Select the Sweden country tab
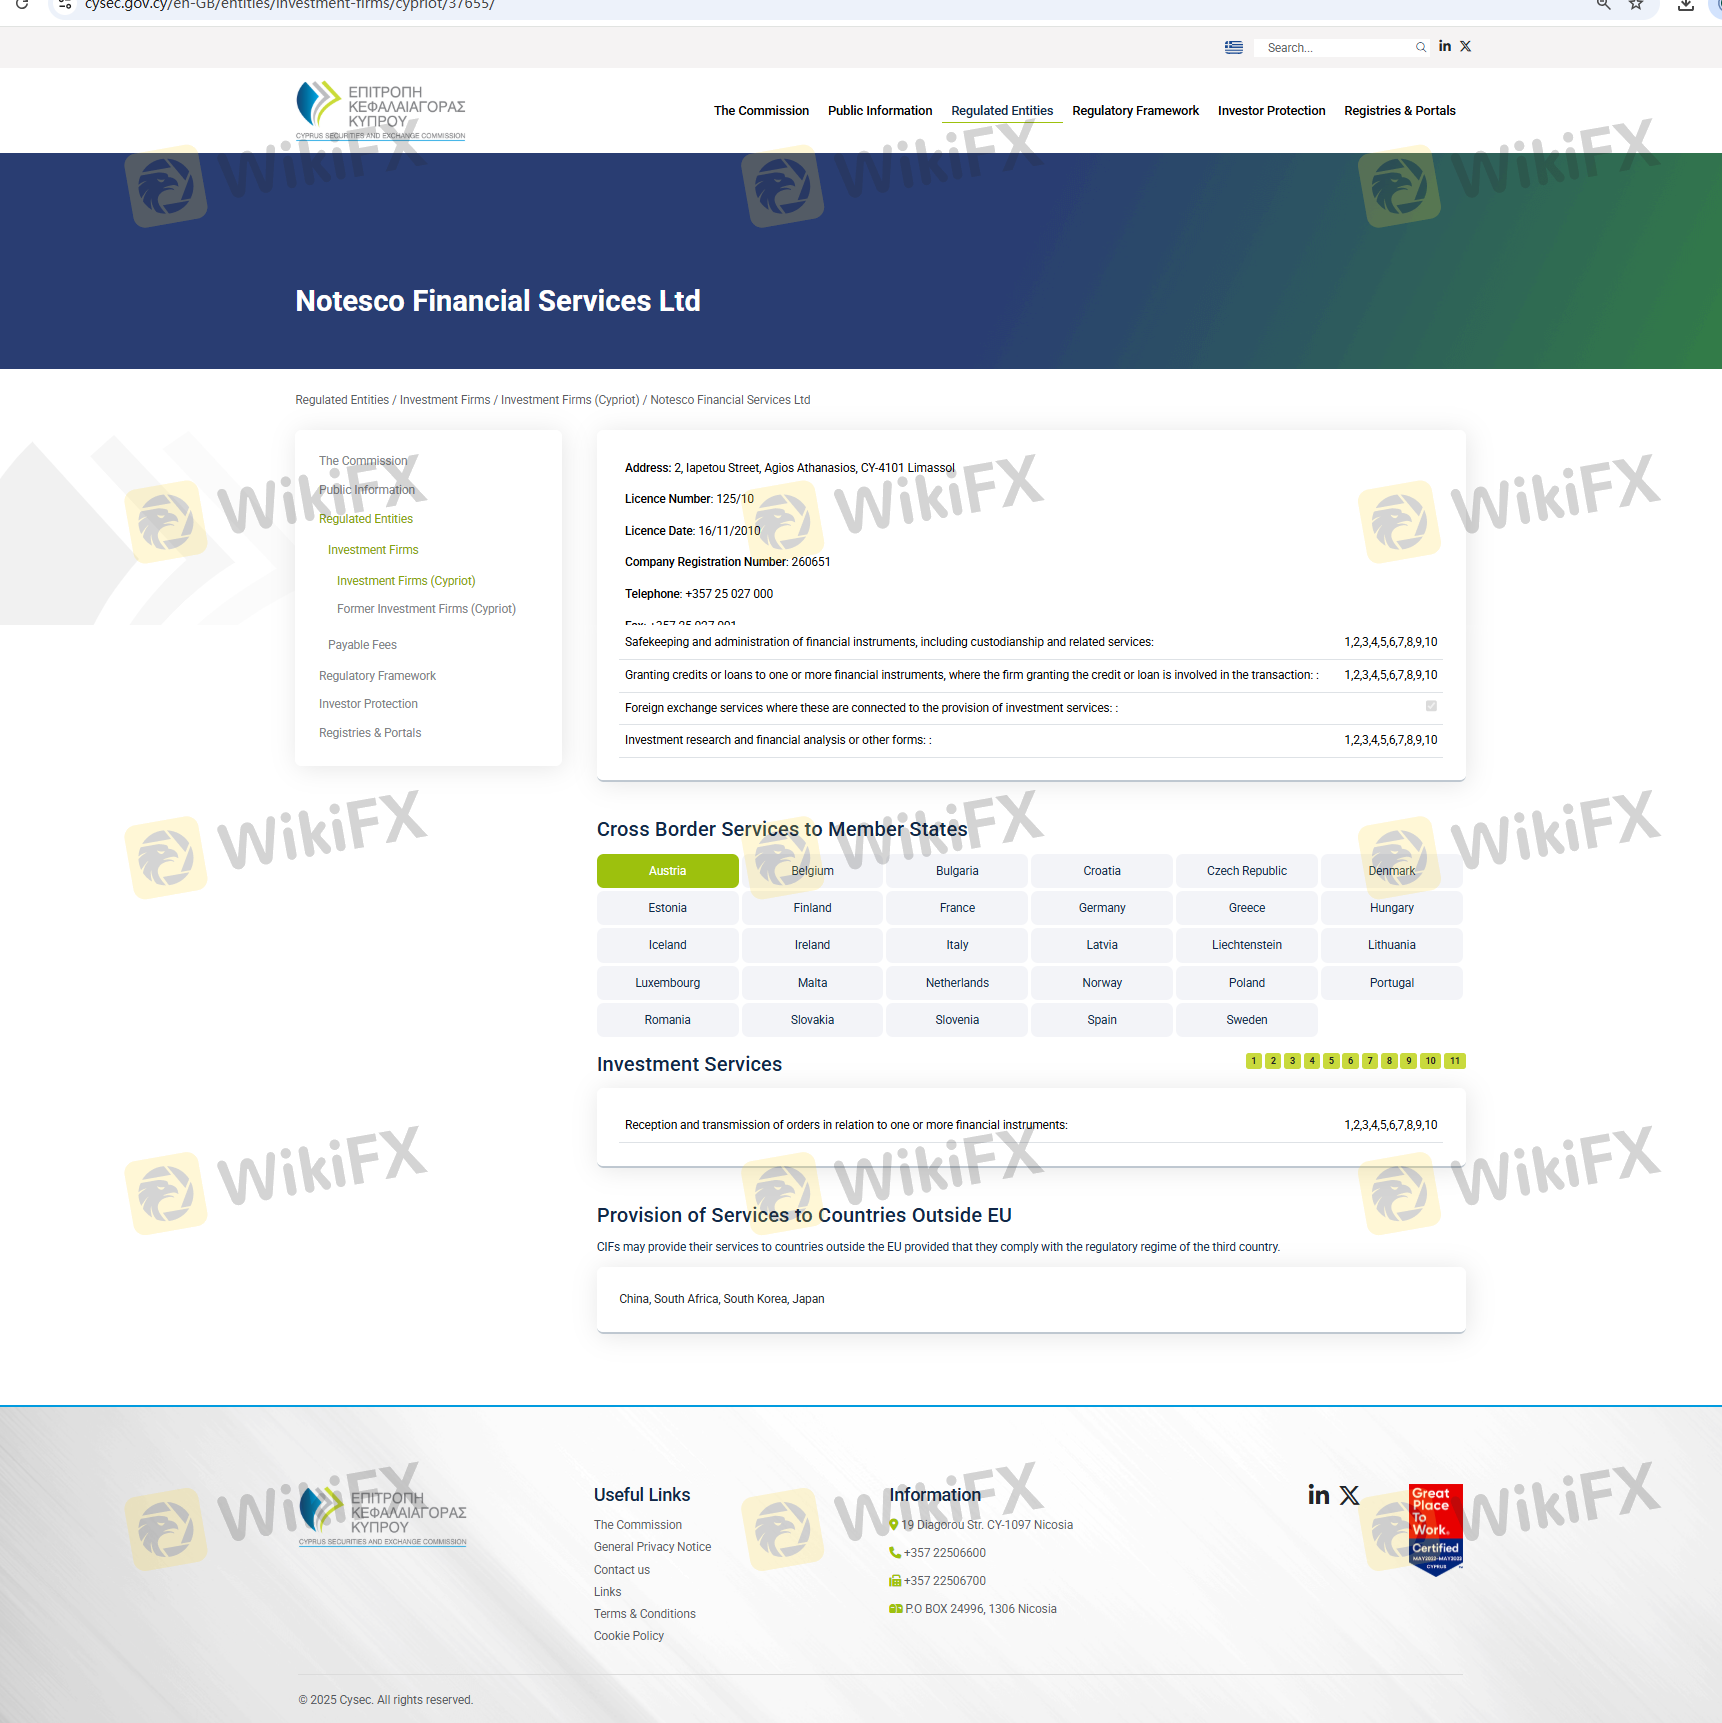The image size is (1722, 1723). (1247, 1020)
